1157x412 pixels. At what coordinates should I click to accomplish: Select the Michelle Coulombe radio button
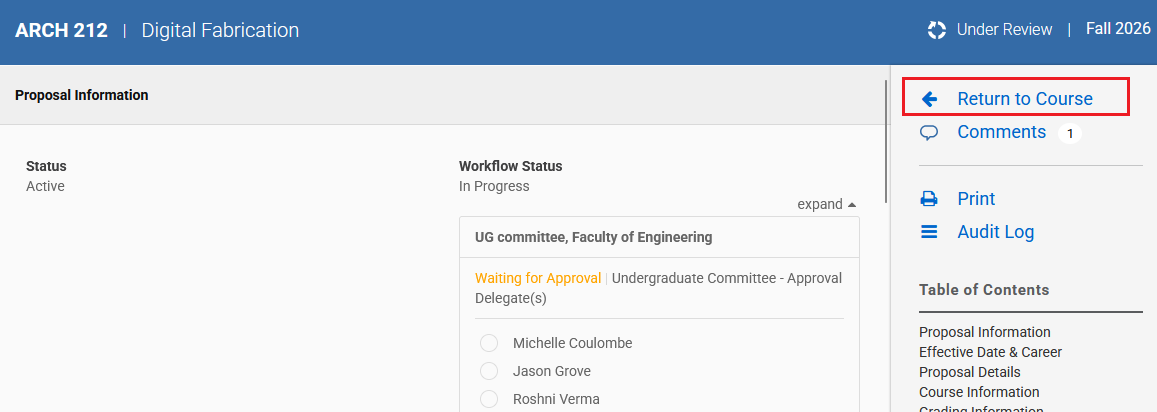489,343
